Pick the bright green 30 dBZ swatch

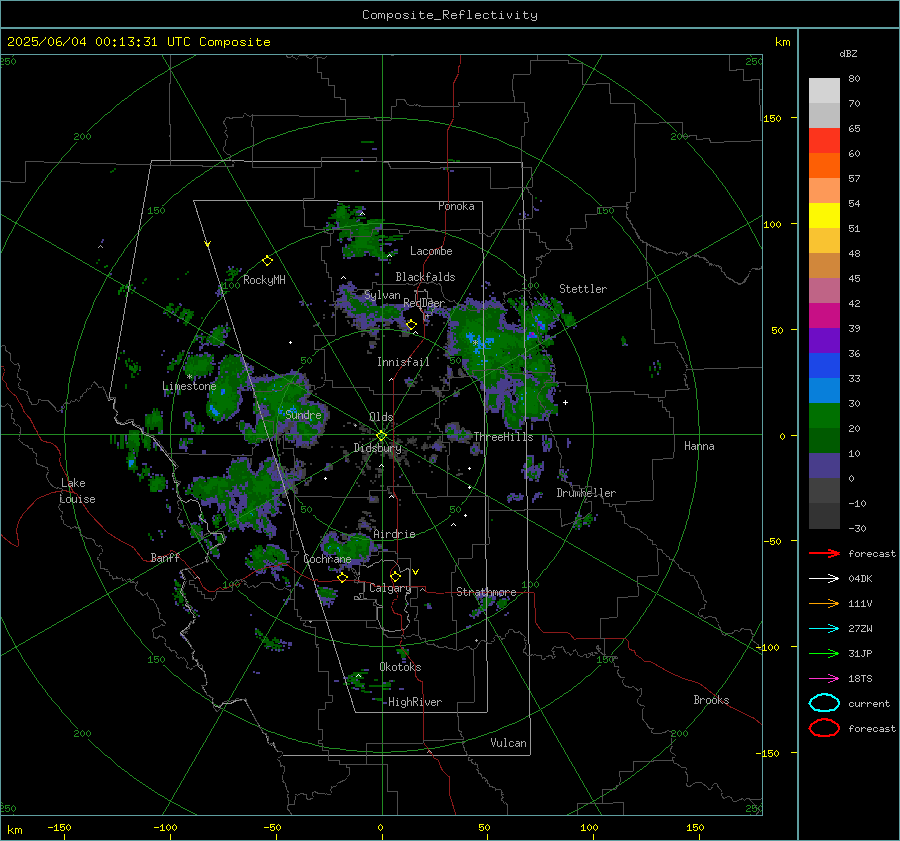(x=824, y=416)
